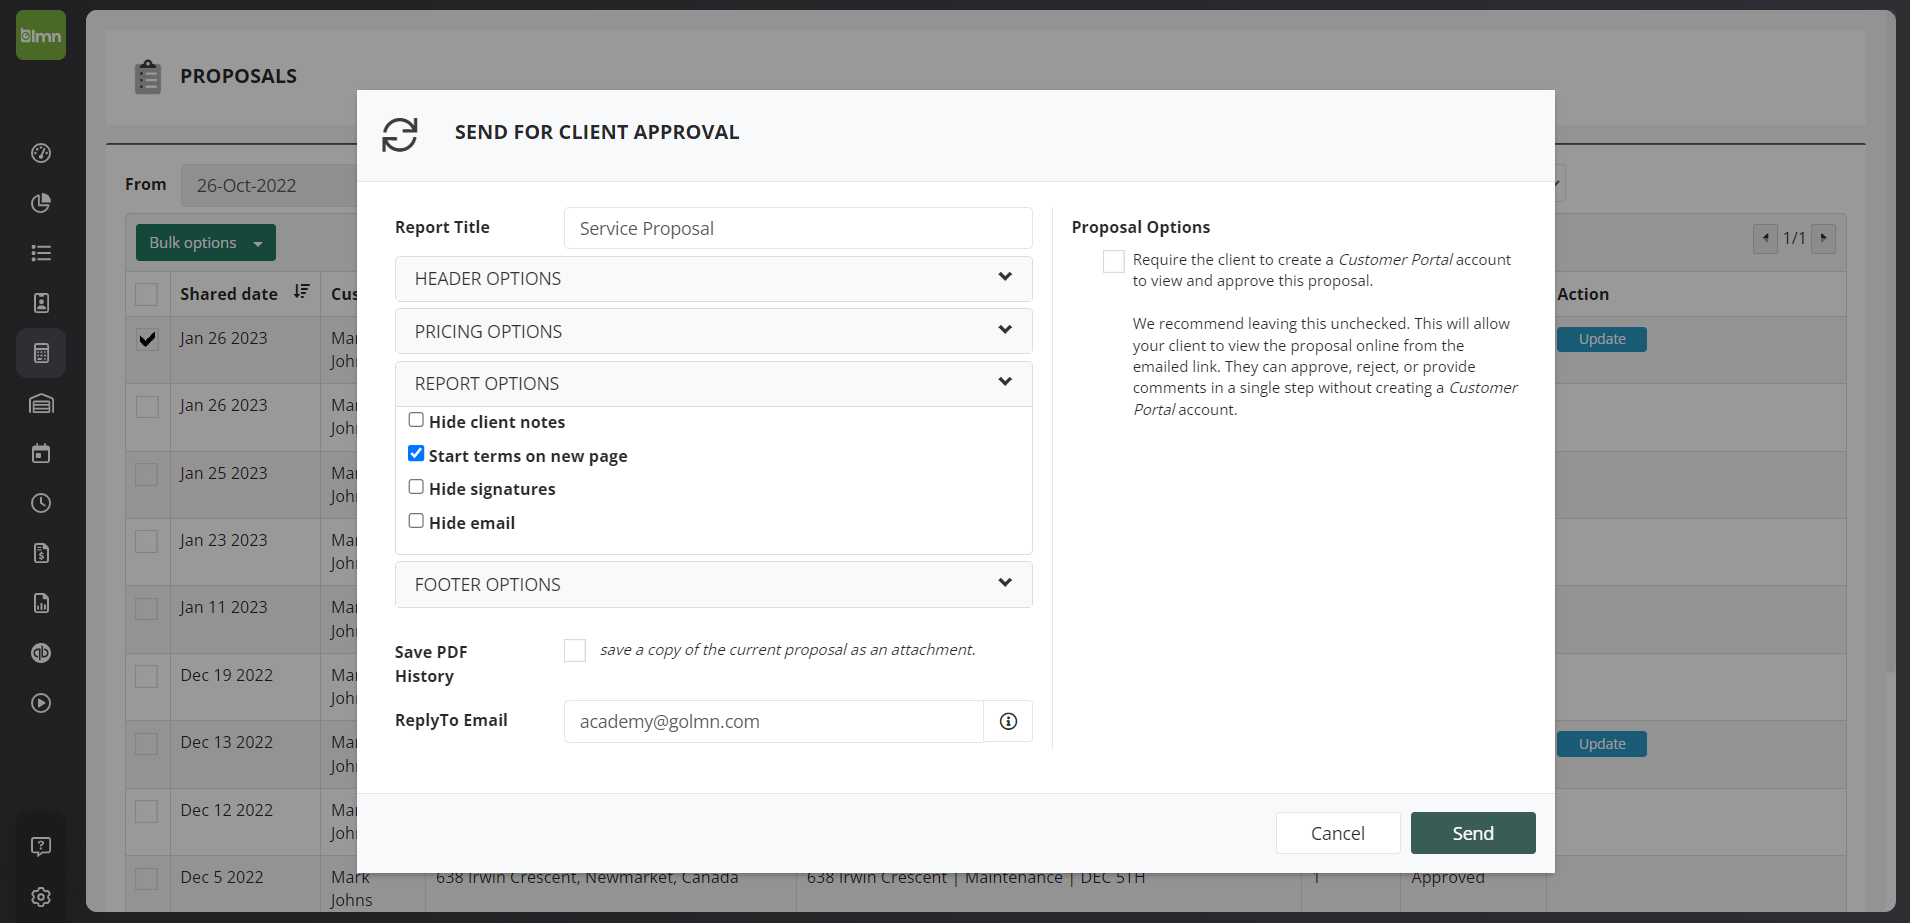Open the help chat sidebar icon
Image resolution: width=1910 pixels, height=923 pixels.
[x=41, y=847]
